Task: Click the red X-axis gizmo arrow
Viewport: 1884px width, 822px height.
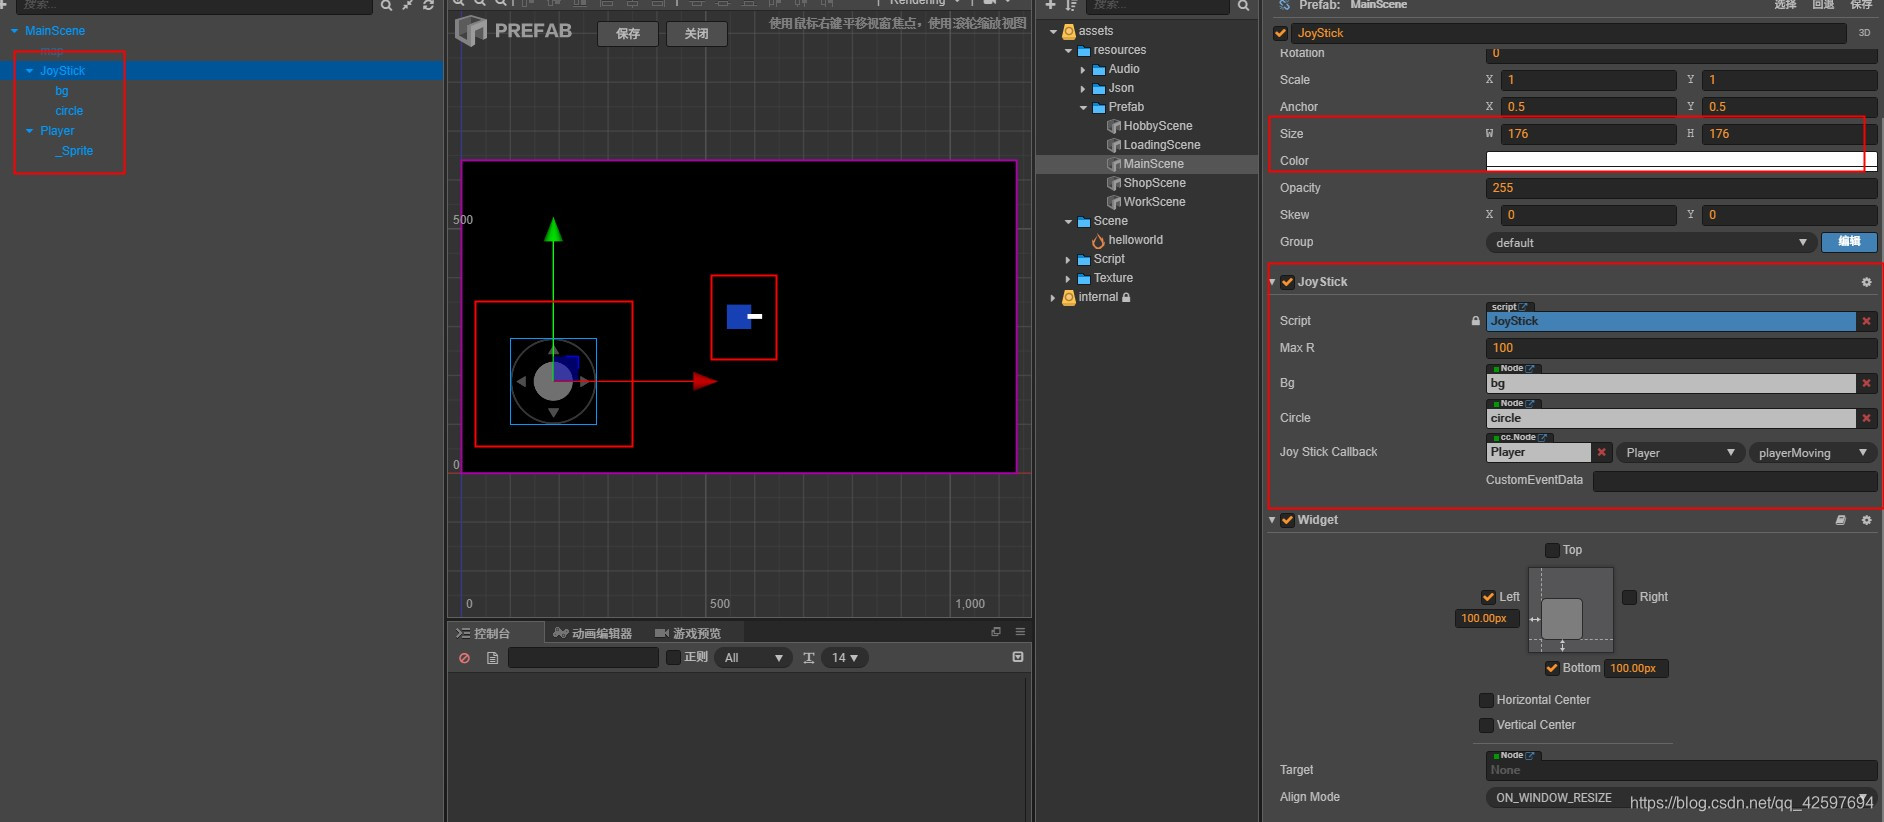Action: tap(705, 380)
